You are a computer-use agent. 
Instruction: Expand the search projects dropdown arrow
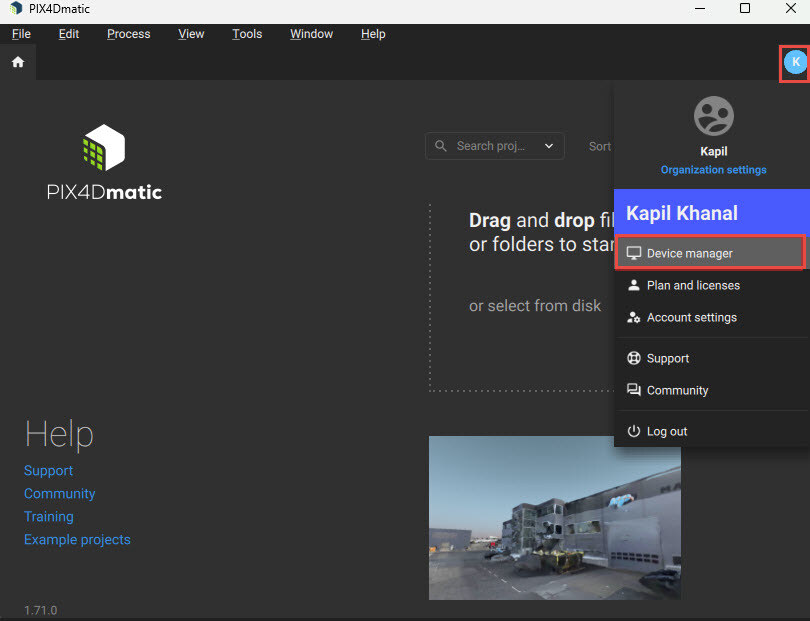pyautogui.click(x=549, y=146)
